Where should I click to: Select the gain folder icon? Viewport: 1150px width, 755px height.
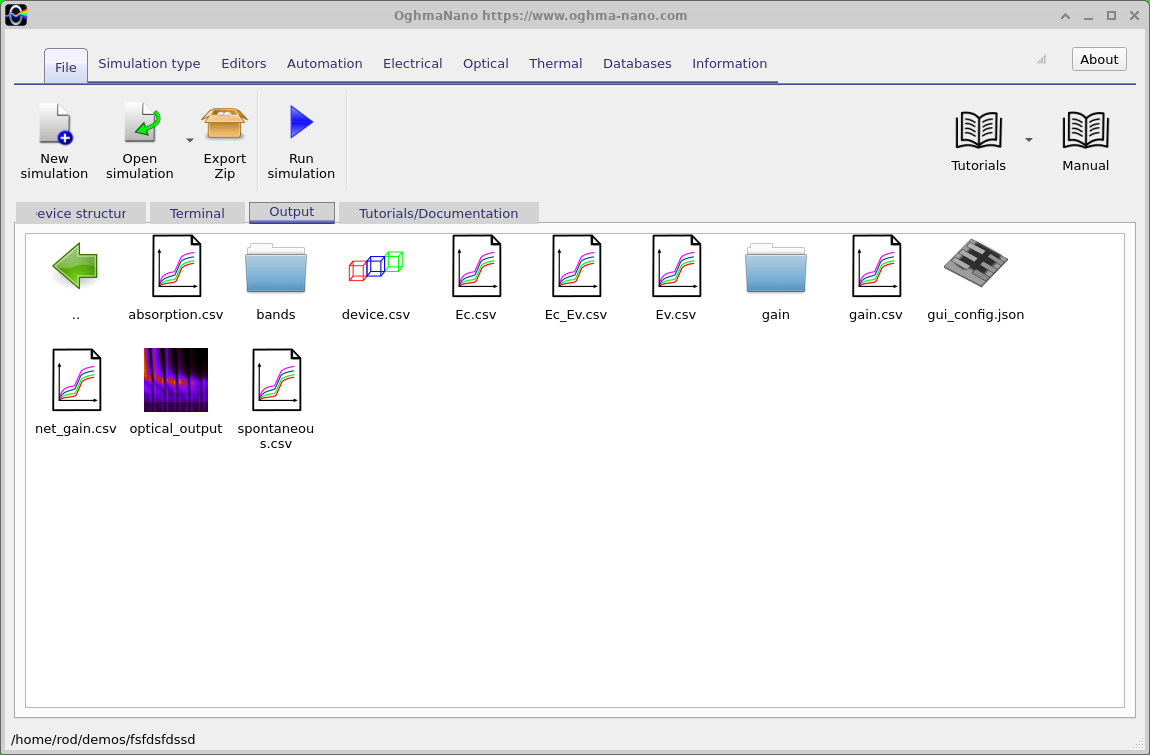[776, 268]
